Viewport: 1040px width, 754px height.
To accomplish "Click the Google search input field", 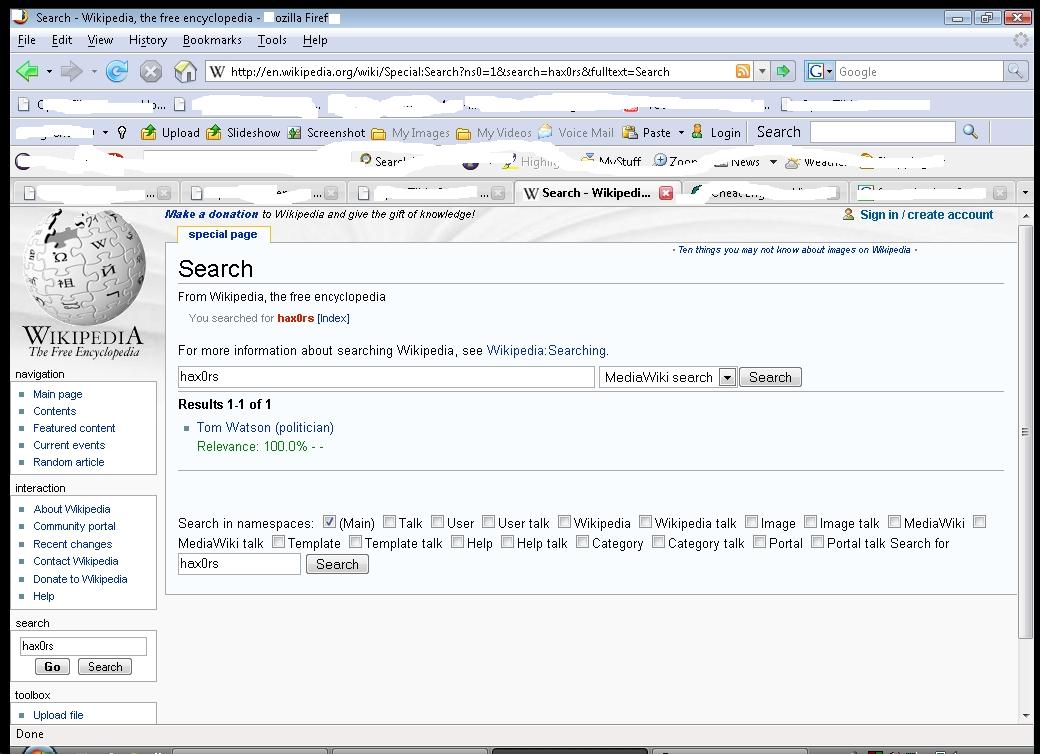I will [x=919, y=71].
